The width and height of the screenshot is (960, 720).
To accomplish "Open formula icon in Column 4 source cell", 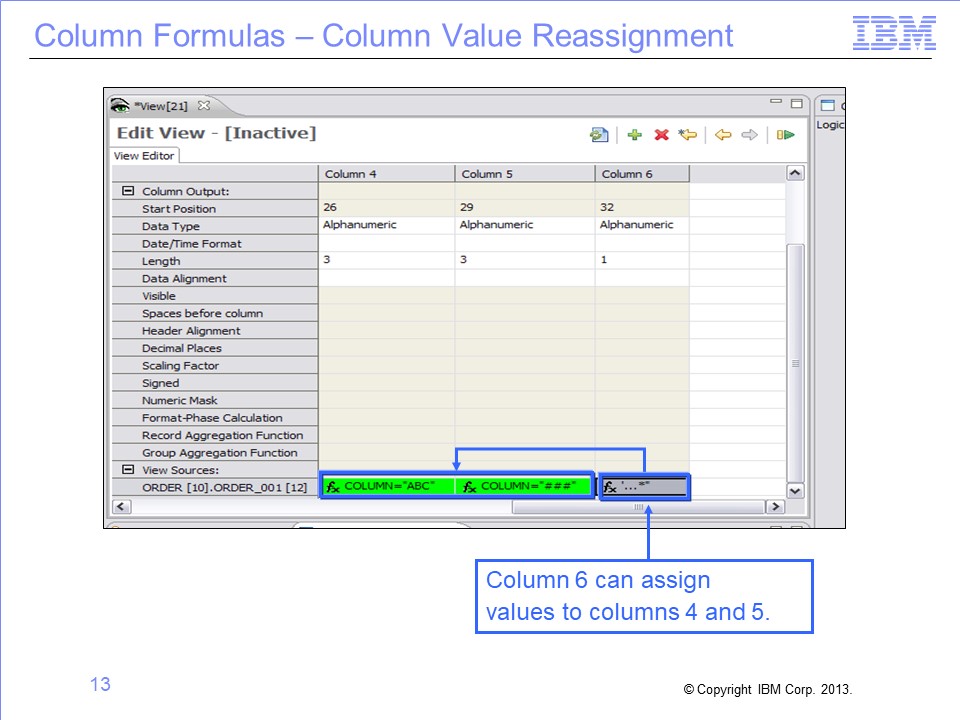I will 332,487.
